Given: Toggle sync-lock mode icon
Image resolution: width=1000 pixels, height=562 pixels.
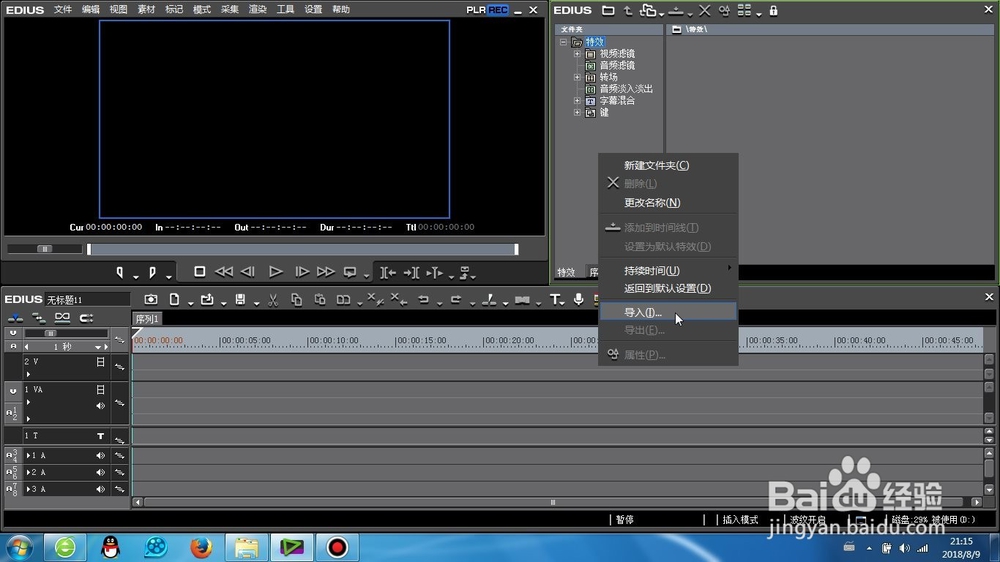Looking at the screenshot, I should (x=86, y=318).
